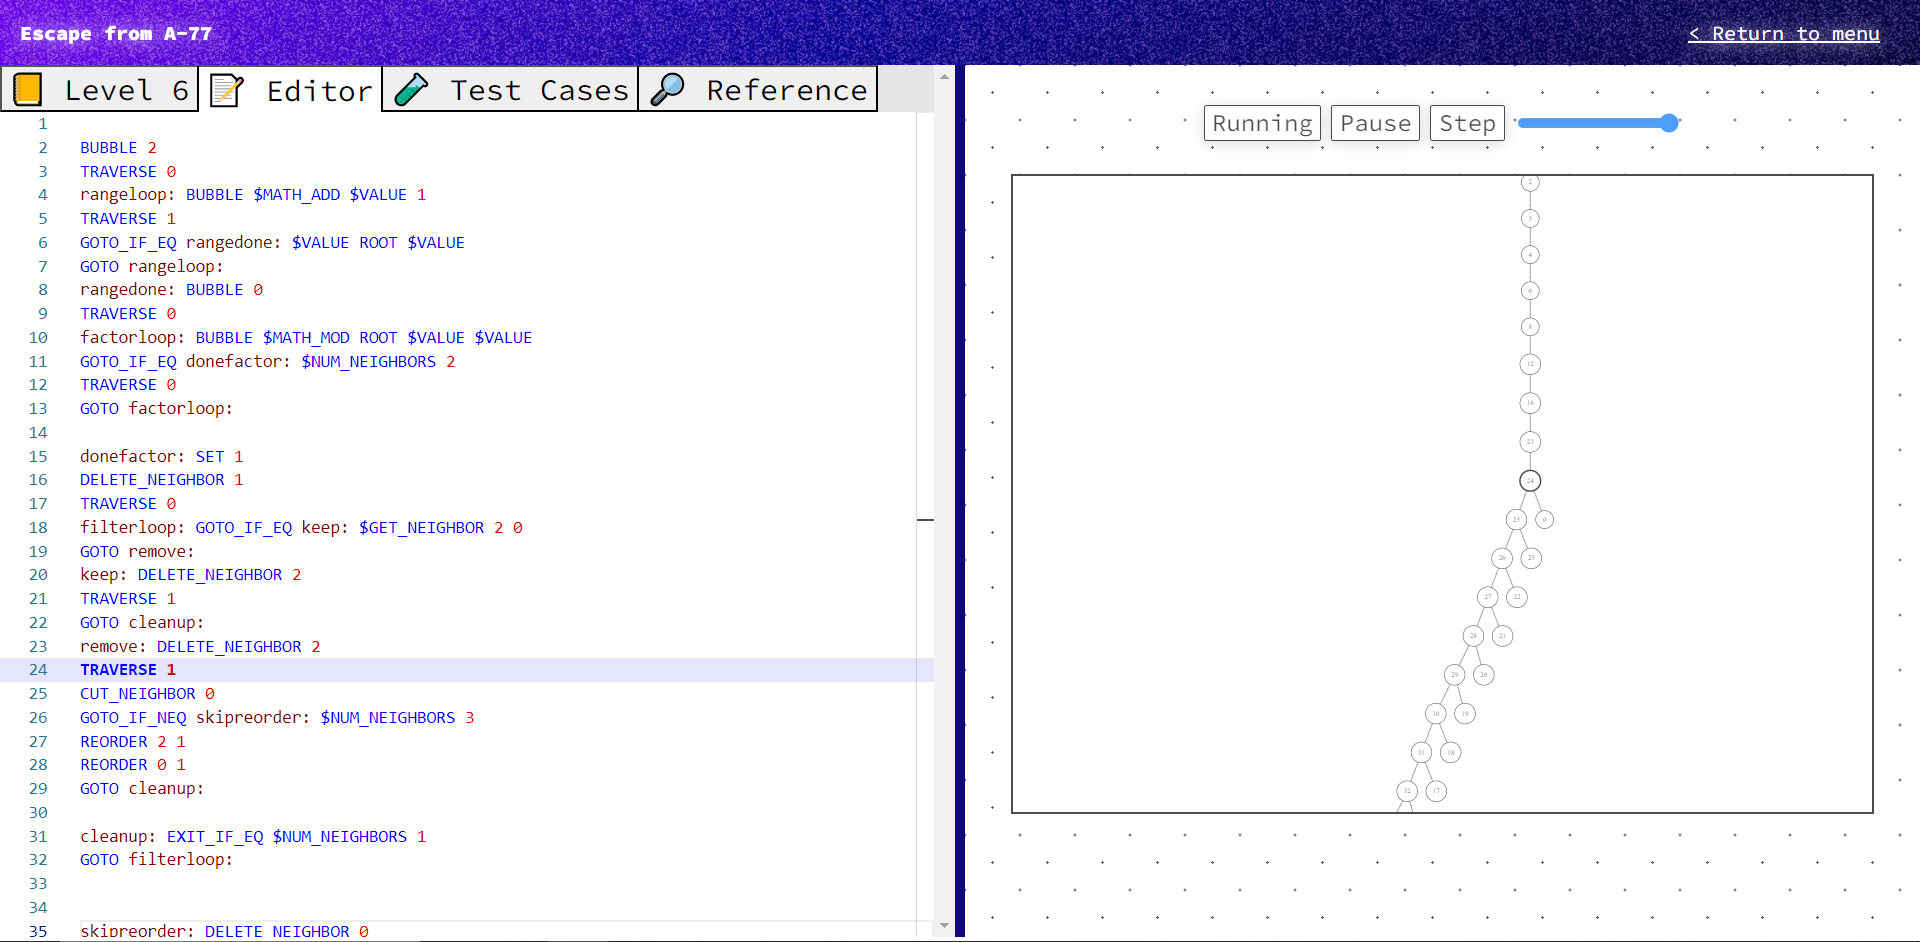Click the 'GOTO_IF_EQ donefactor:' code line
Viewport: 1920px width, 942px height.
[x=268, y=362]
